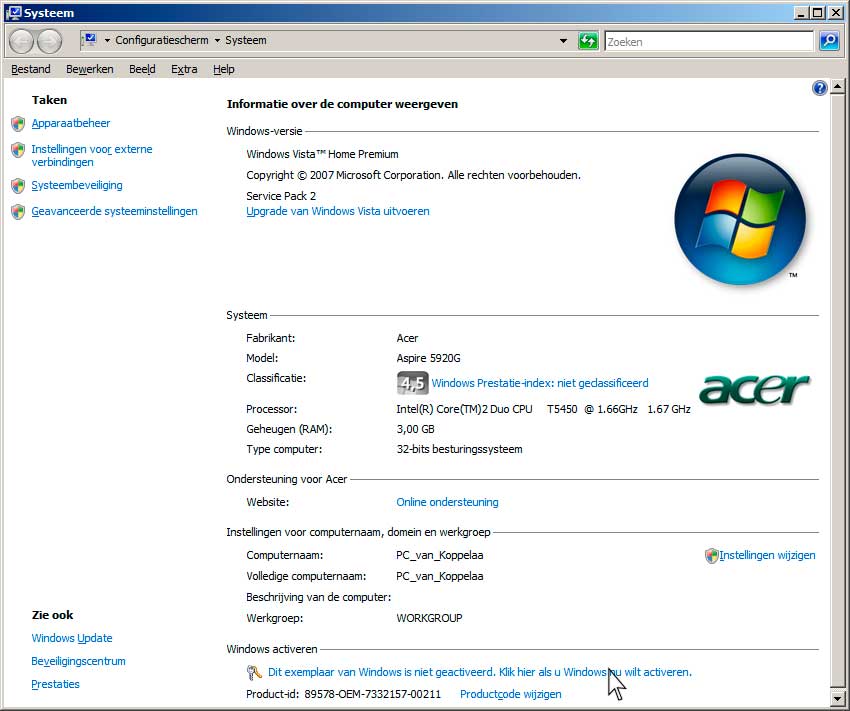The width and height of the screenshot is (850, 711).
Task: Click the shield icon beside Instellingen wijzigen
Action: [x=711, y=555]
